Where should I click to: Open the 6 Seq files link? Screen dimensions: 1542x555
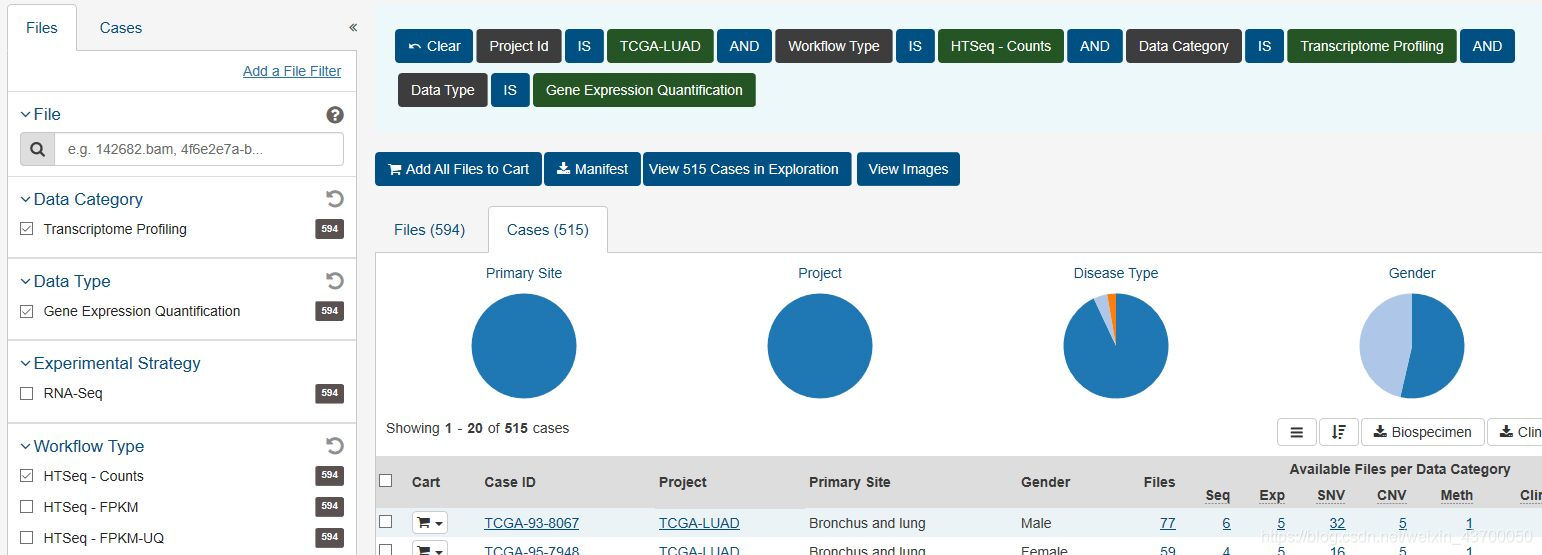[x=1226, y=523]
